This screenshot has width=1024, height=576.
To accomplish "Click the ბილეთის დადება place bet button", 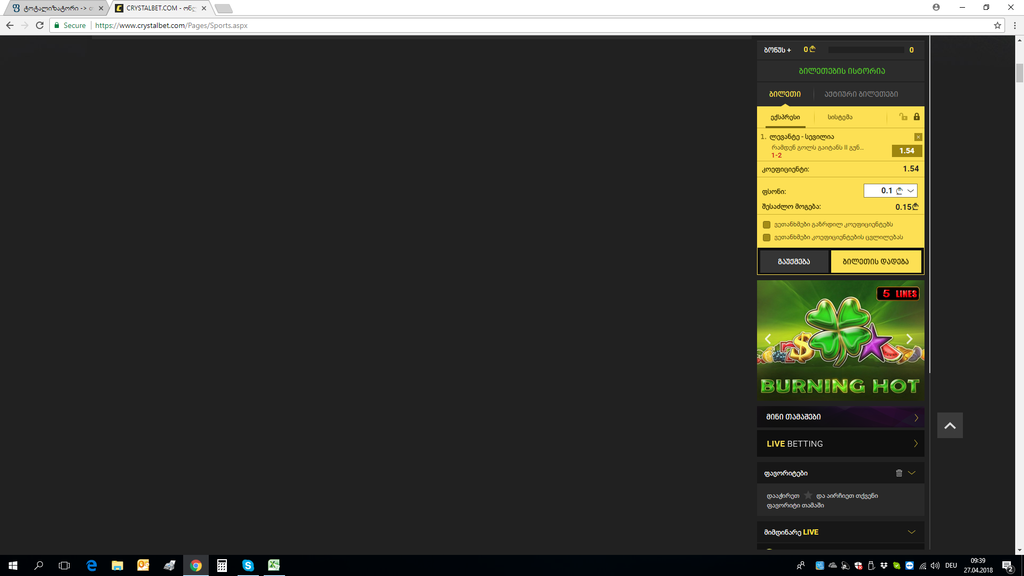I will [876, 261].
